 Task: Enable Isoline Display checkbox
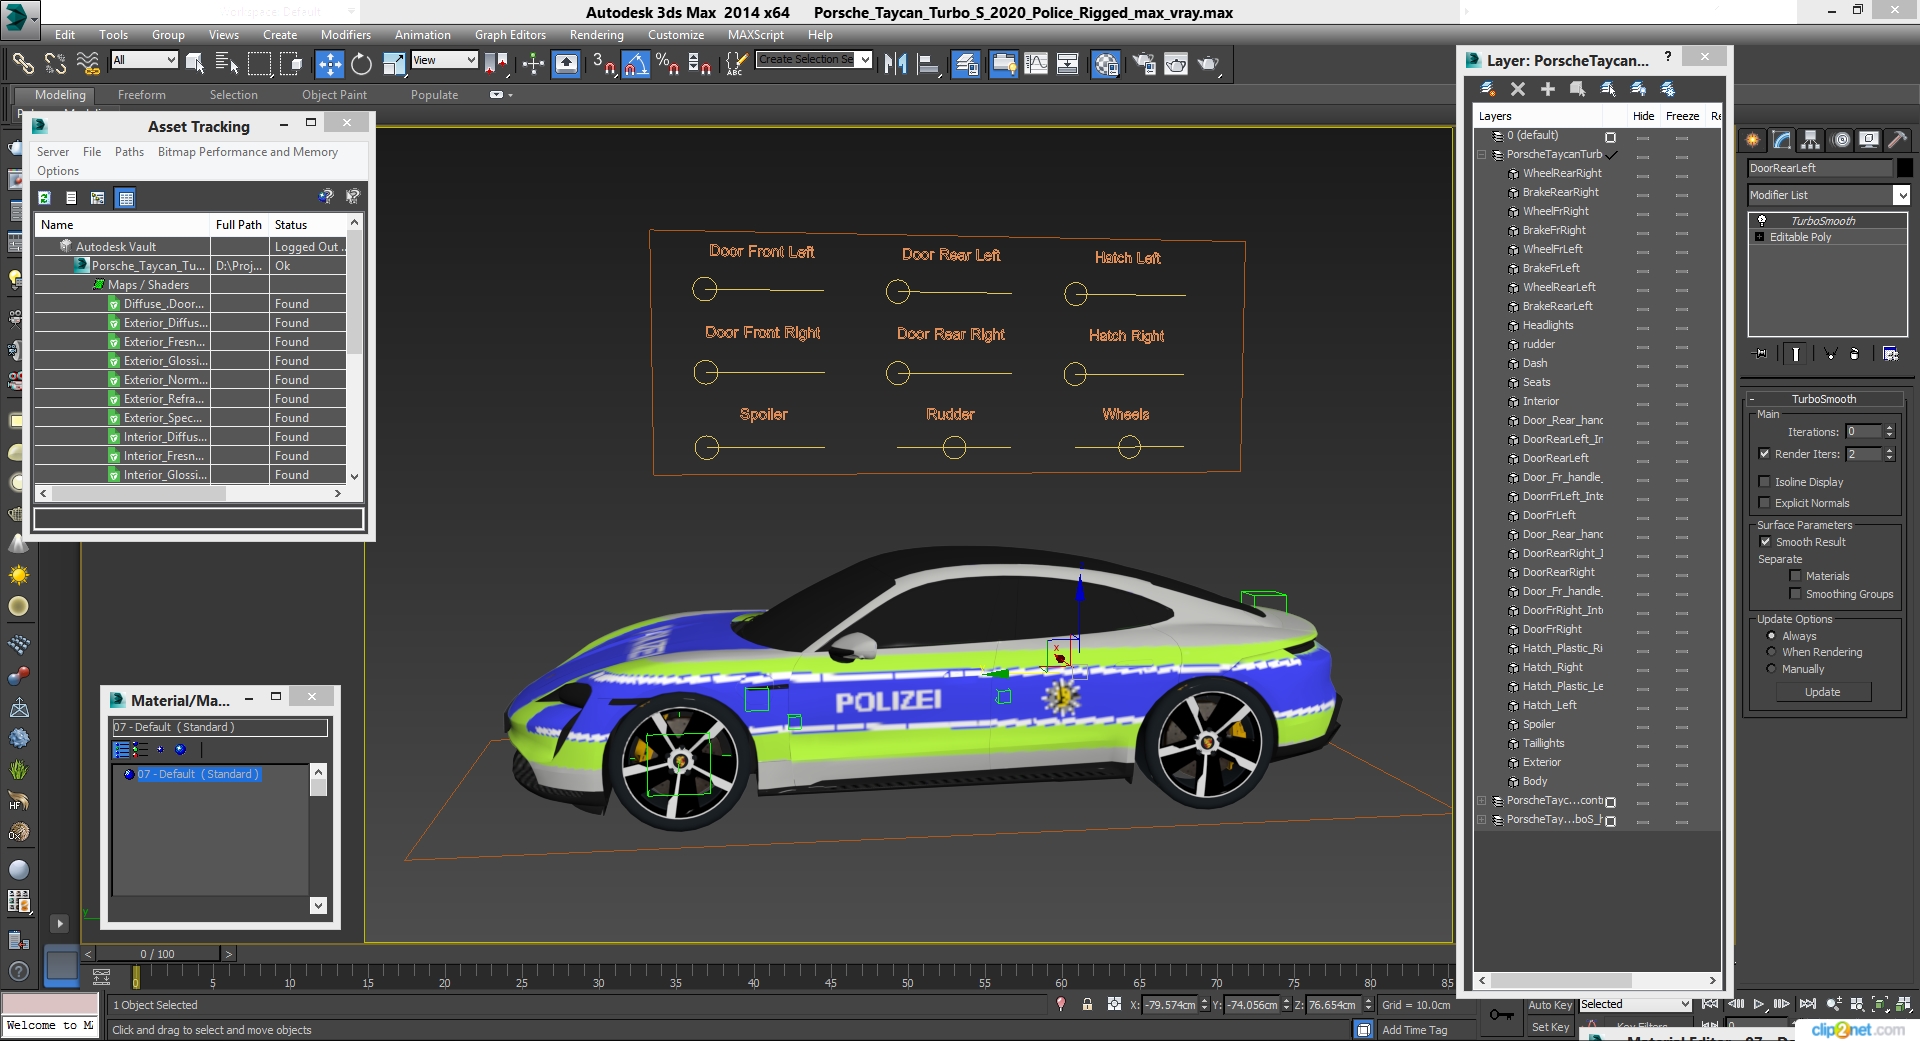1765,481
